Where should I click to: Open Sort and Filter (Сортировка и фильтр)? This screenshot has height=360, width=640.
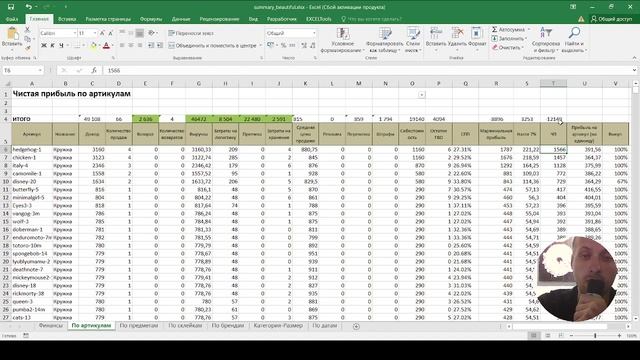coord(546,40)
